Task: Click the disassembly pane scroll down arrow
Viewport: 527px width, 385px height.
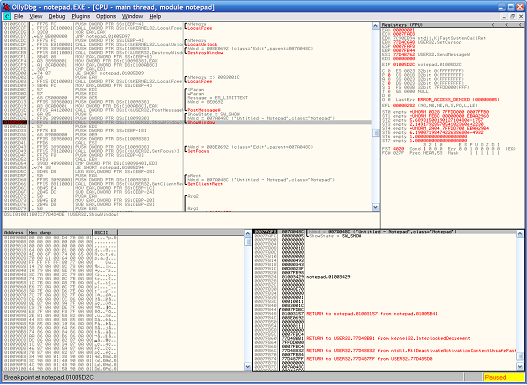Action: 376,207
